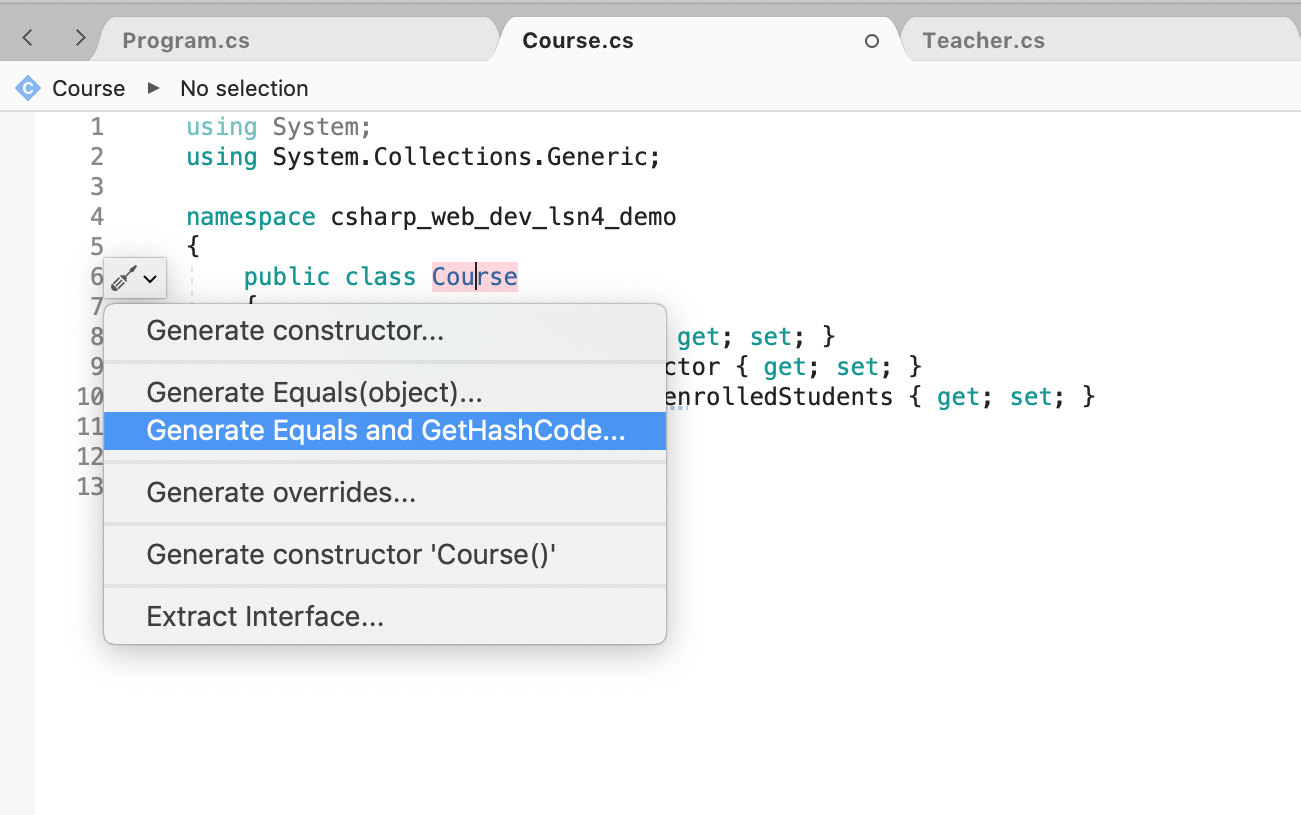Select "Generate constructor 'Course()'" option
Screen dimensions: 1301x815
point(351,555)
